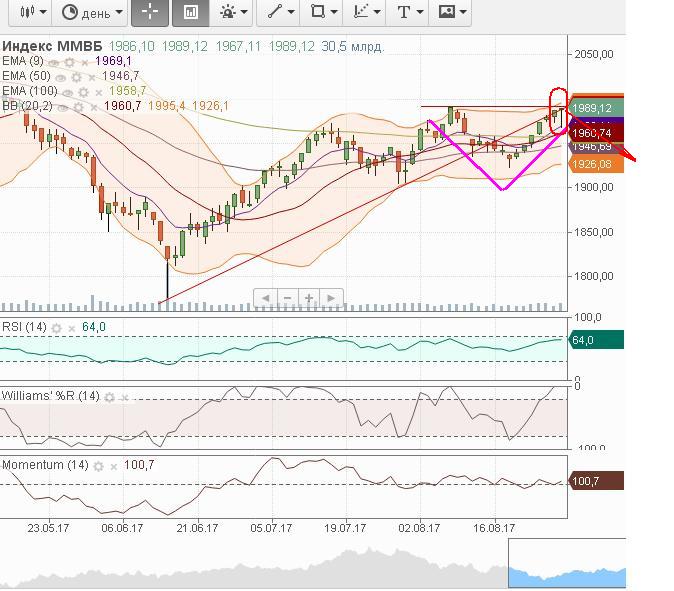Remove the EMA (9) indicator

coord(85,63)
